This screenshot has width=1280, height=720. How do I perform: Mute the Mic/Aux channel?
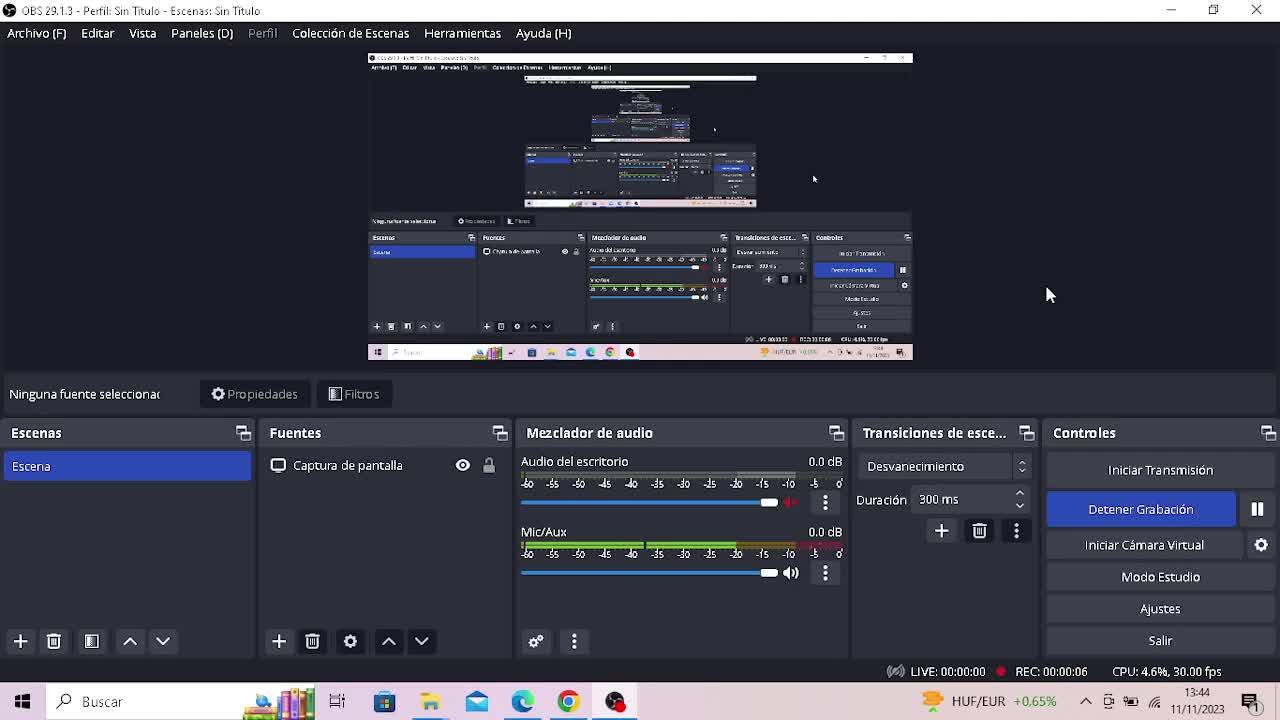tap(791, 573)
